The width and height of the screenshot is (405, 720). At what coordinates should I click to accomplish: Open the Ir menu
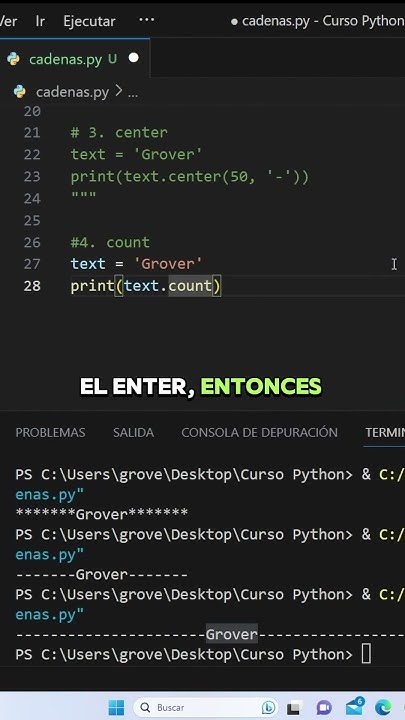40,21
